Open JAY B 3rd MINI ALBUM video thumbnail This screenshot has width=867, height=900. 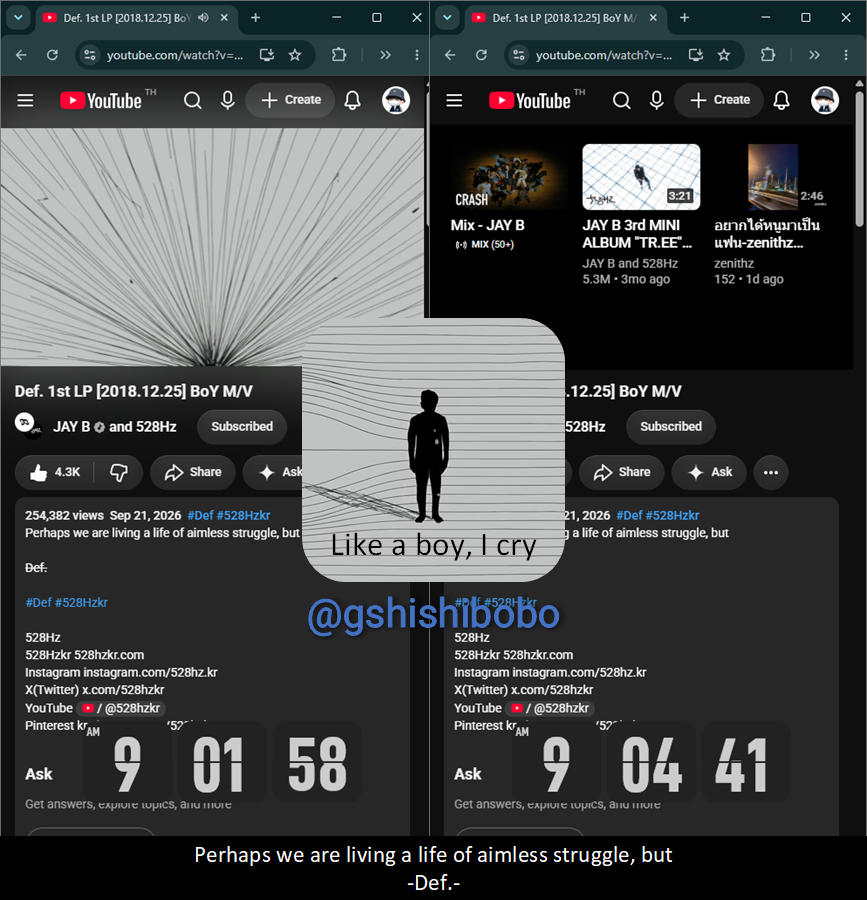coord(641,177)
